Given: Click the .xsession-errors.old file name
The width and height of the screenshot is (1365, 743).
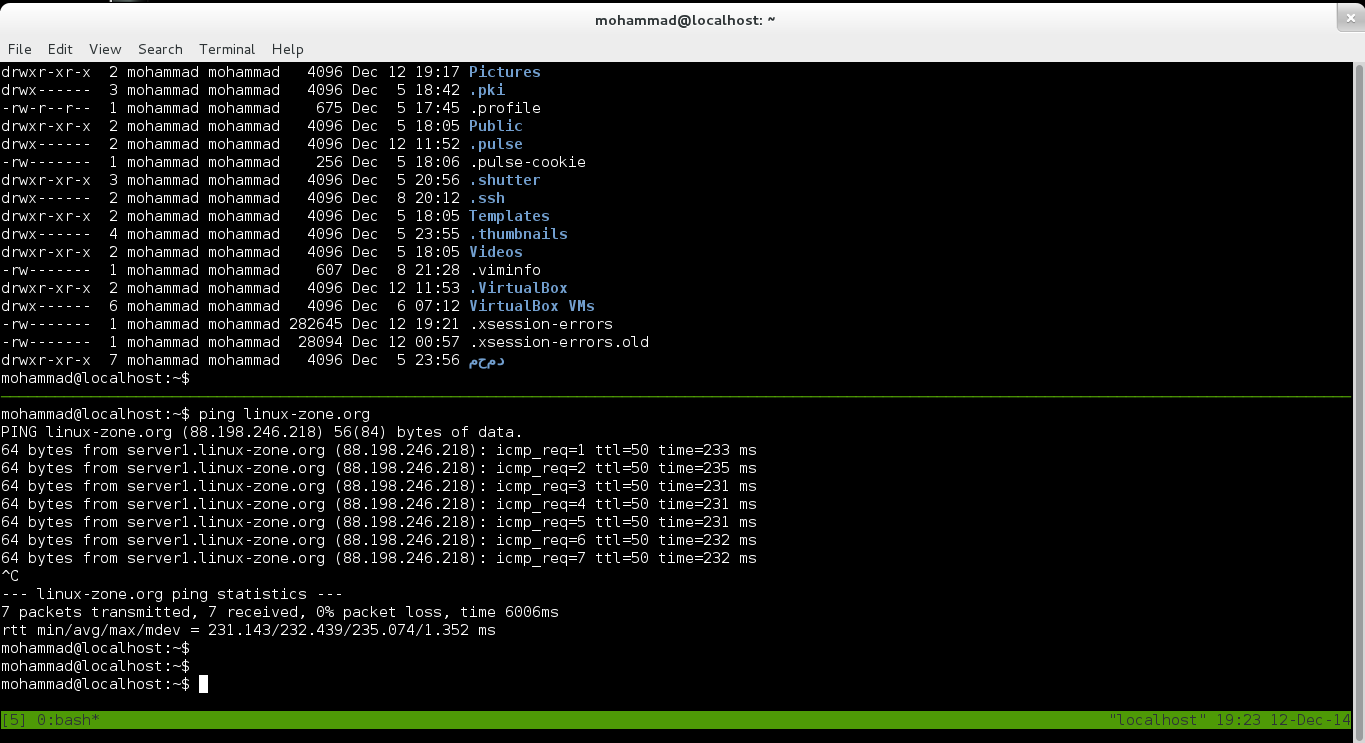Looking at the screenshot, I should coord(558,342).
